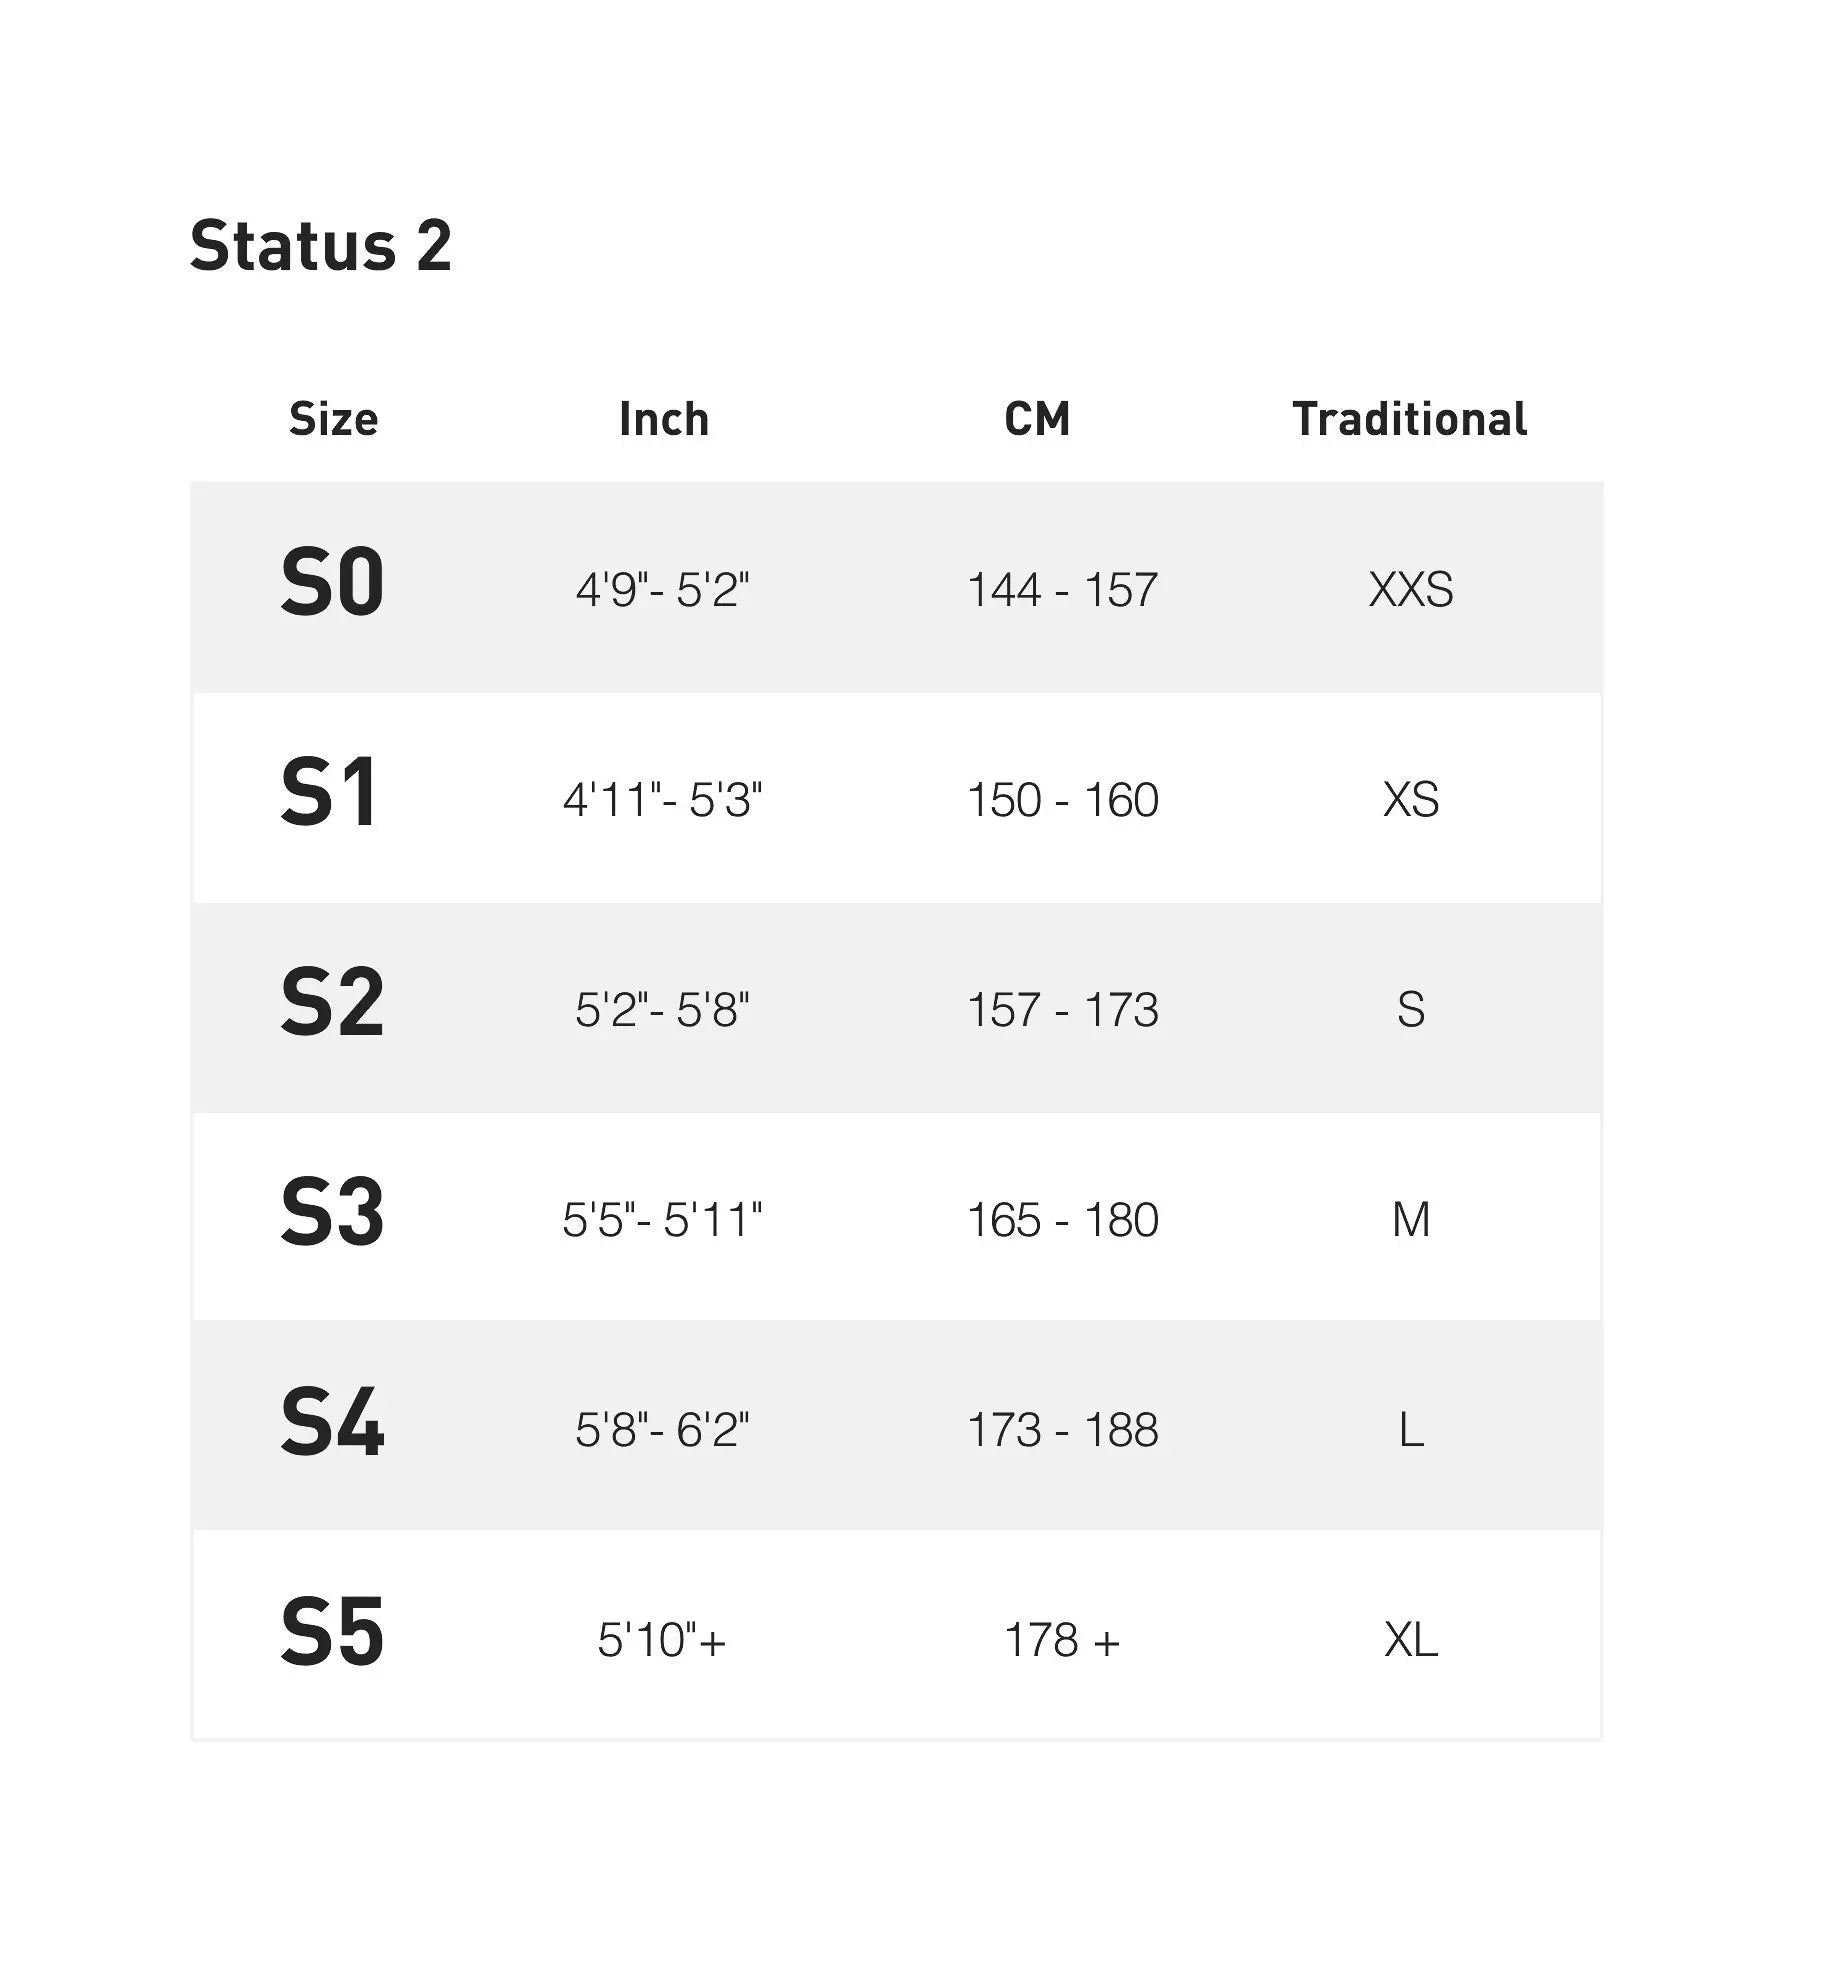This screenshot has width=1824, height=1968.
Task: Click the 173 - 188 CM value
Action: 1062,1430
